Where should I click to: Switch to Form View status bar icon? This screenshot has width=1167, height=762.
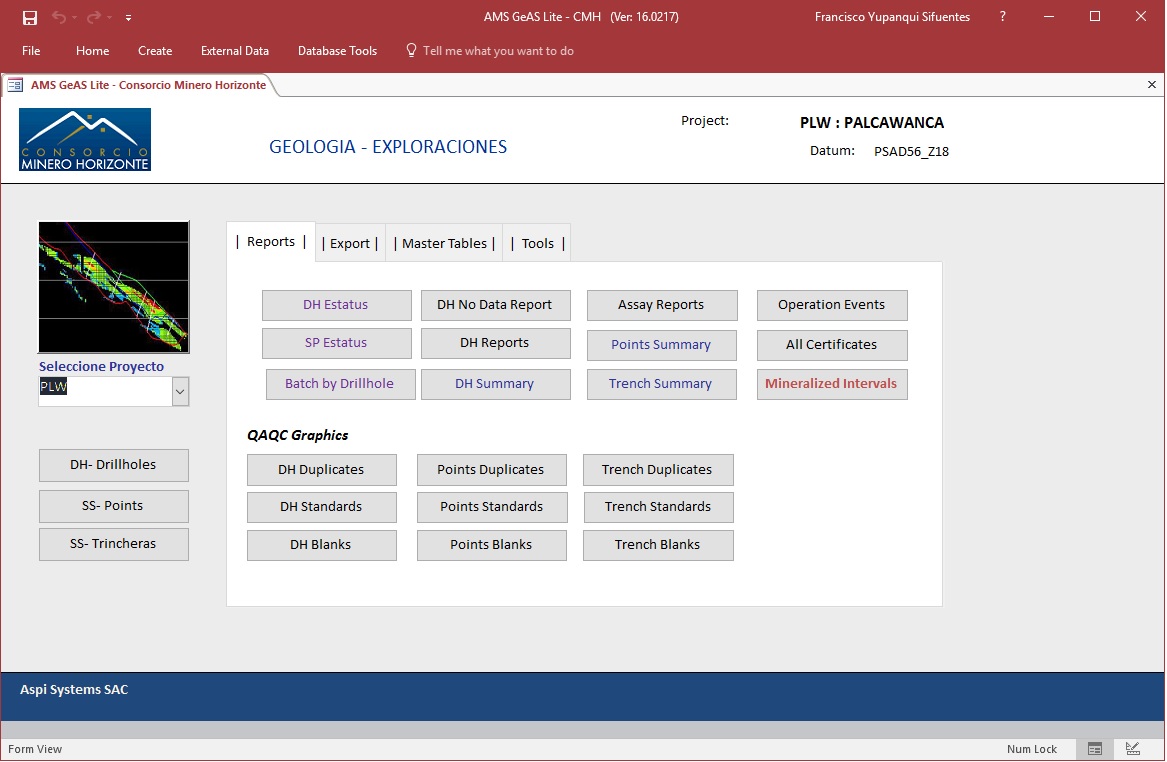pyautogui.click(x=1095, y=749)
